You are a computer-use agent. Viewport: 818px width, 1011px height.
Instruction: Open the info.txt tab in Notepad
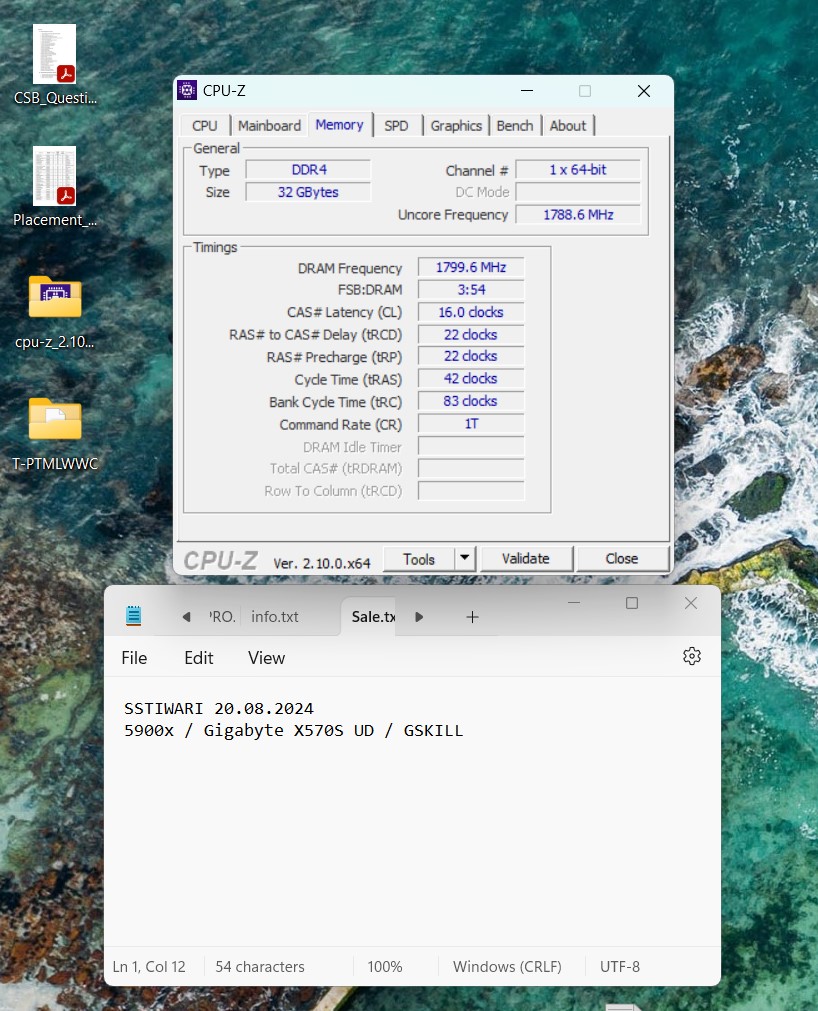point(275,617)
